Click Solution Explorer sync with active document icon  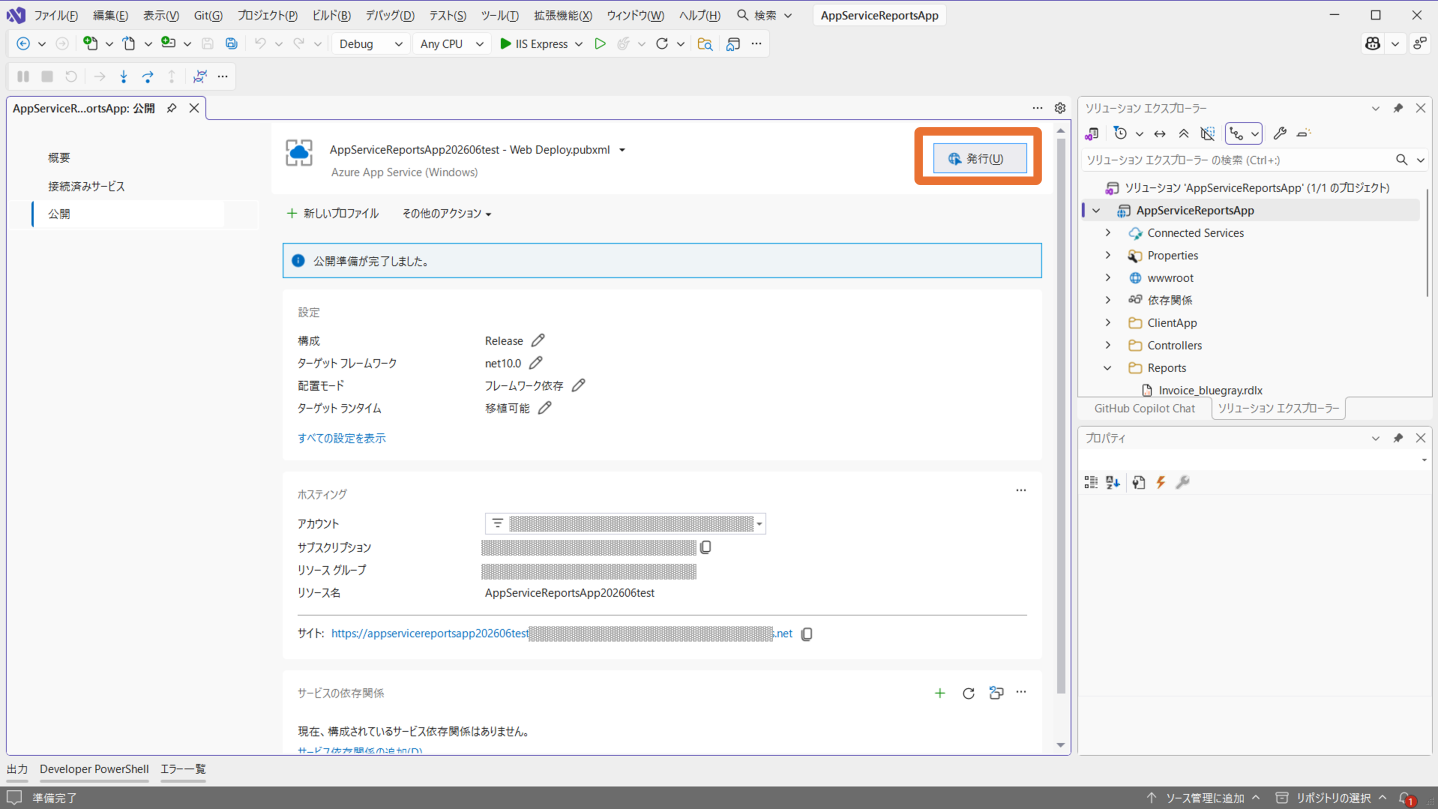[1160, 133]
